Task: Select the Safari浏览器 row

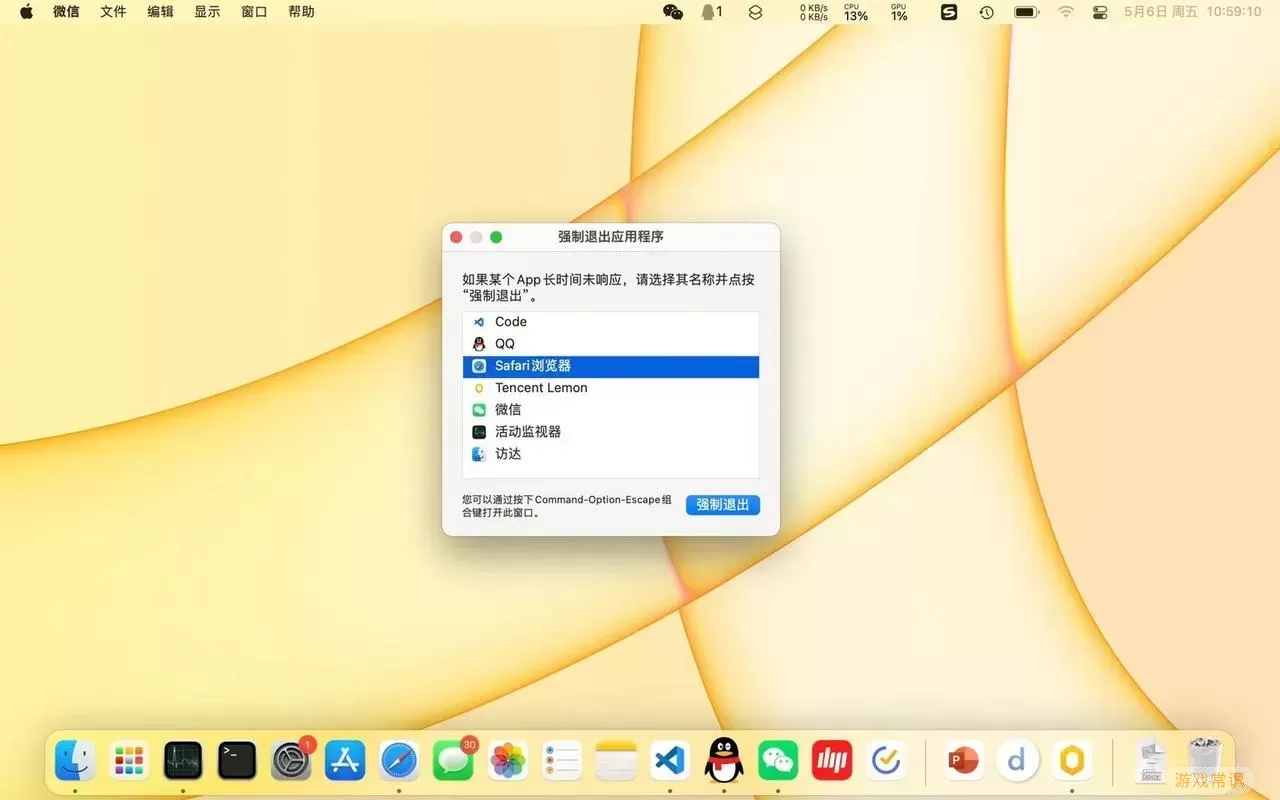Action: point(611,366)
